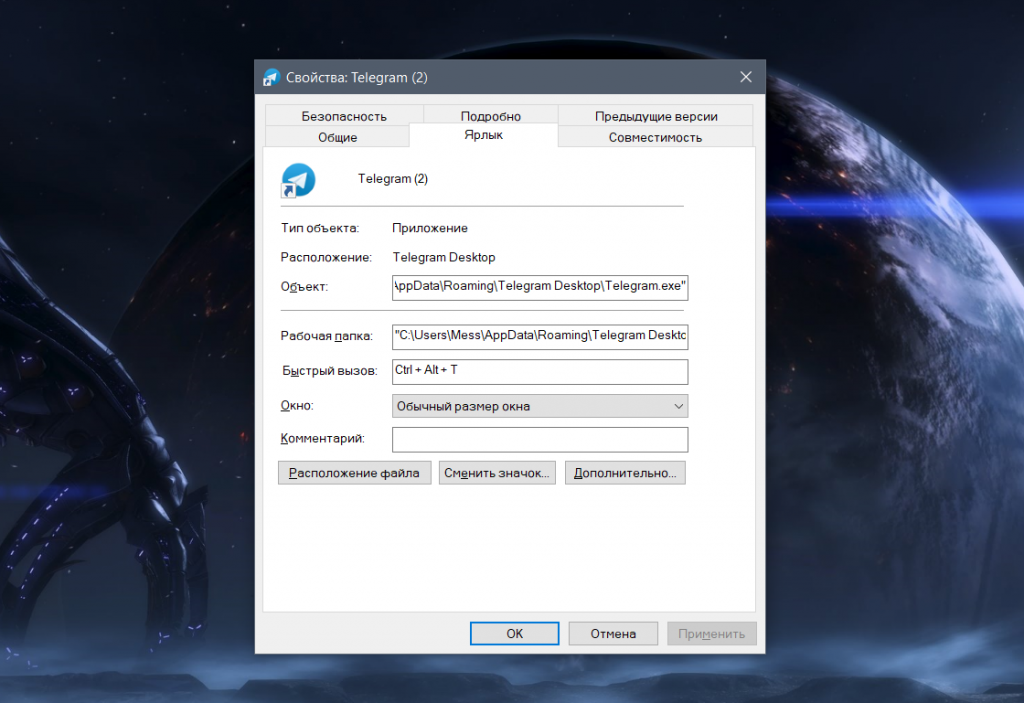Open the Совместимость tab
This screenshot has width=1024, height=703.
pos(655,137)
